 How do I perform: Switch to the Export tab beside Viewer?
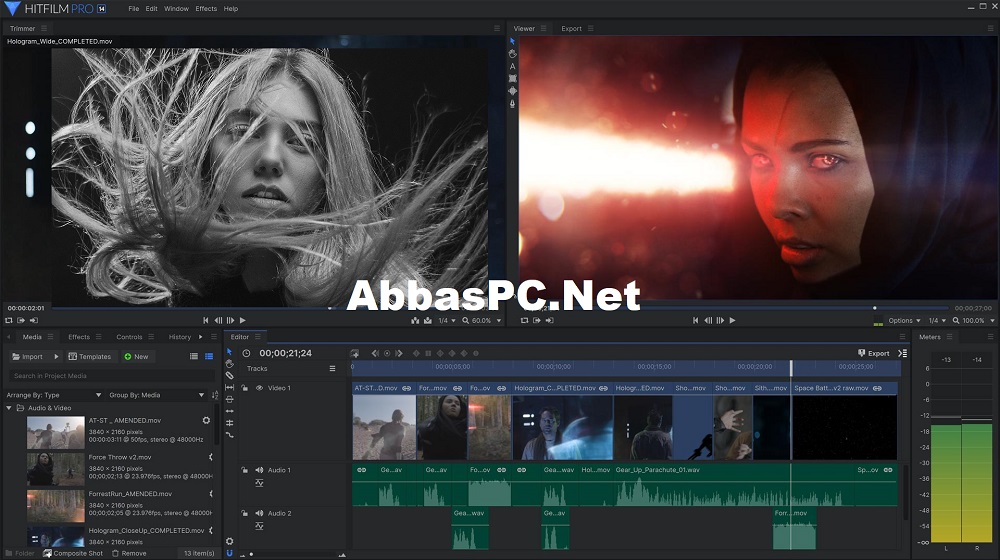[x=571, y=29]
